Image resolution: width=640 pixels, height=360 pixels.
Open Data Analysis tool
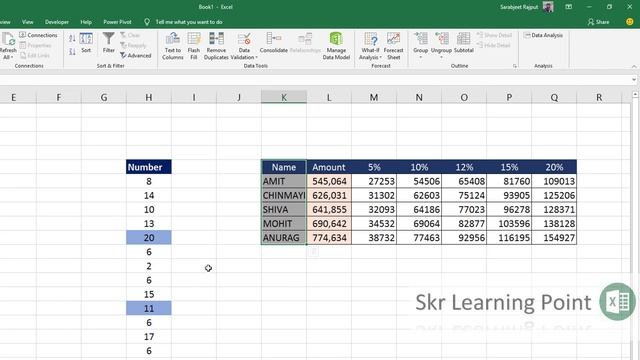[543, 36]
